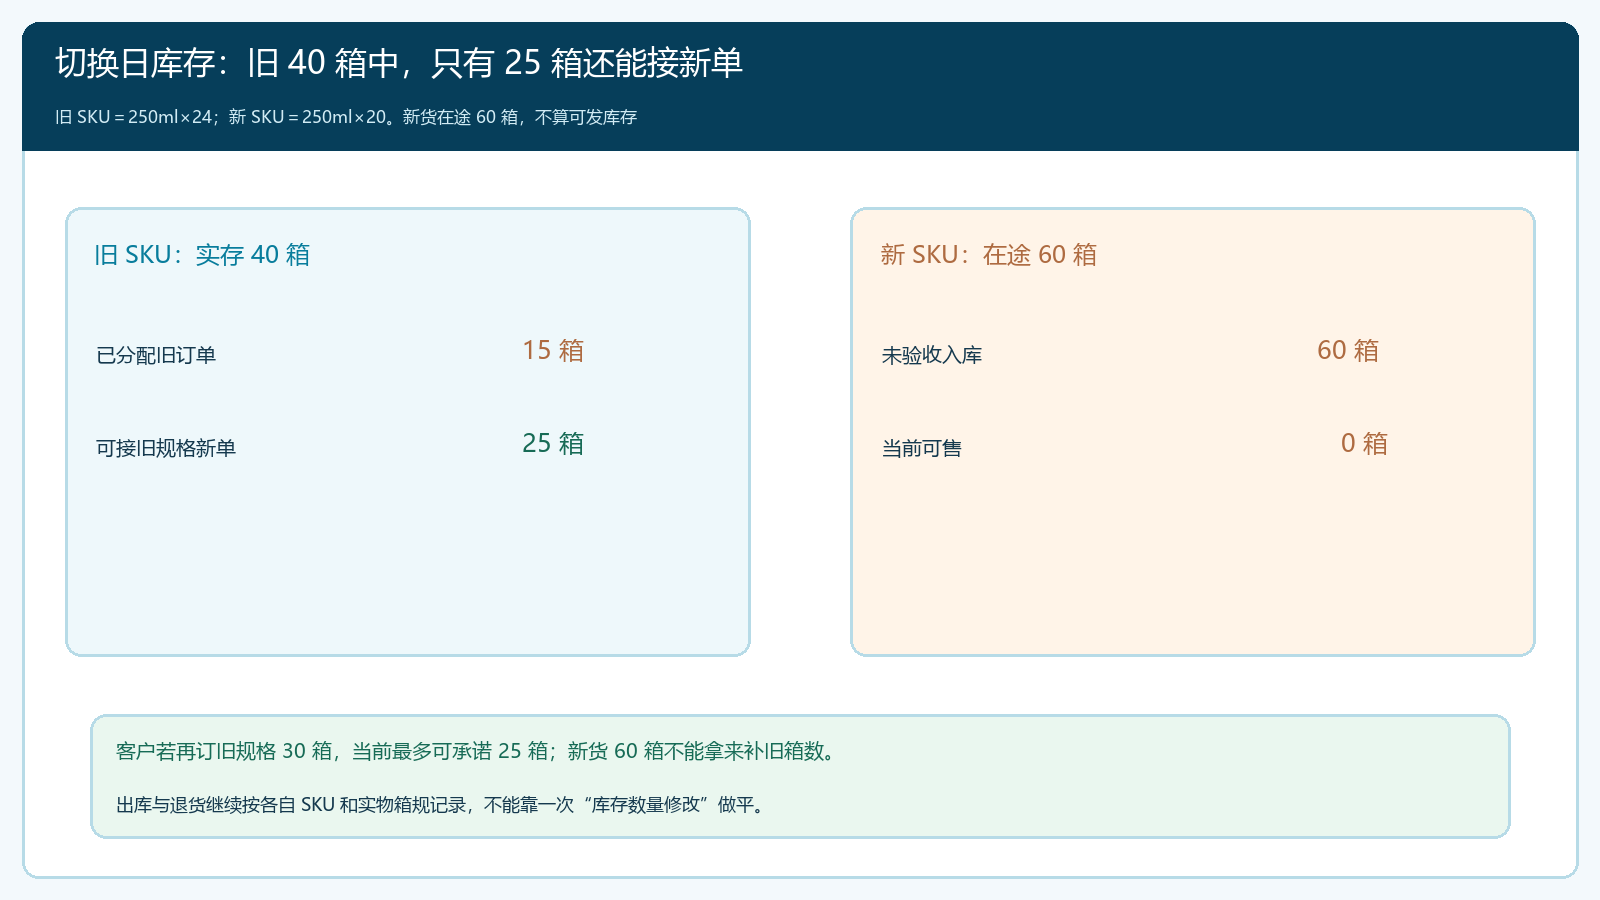Select the value '25 箱'
Viewport: 1600px width, 900px height.
pos(553,443)
